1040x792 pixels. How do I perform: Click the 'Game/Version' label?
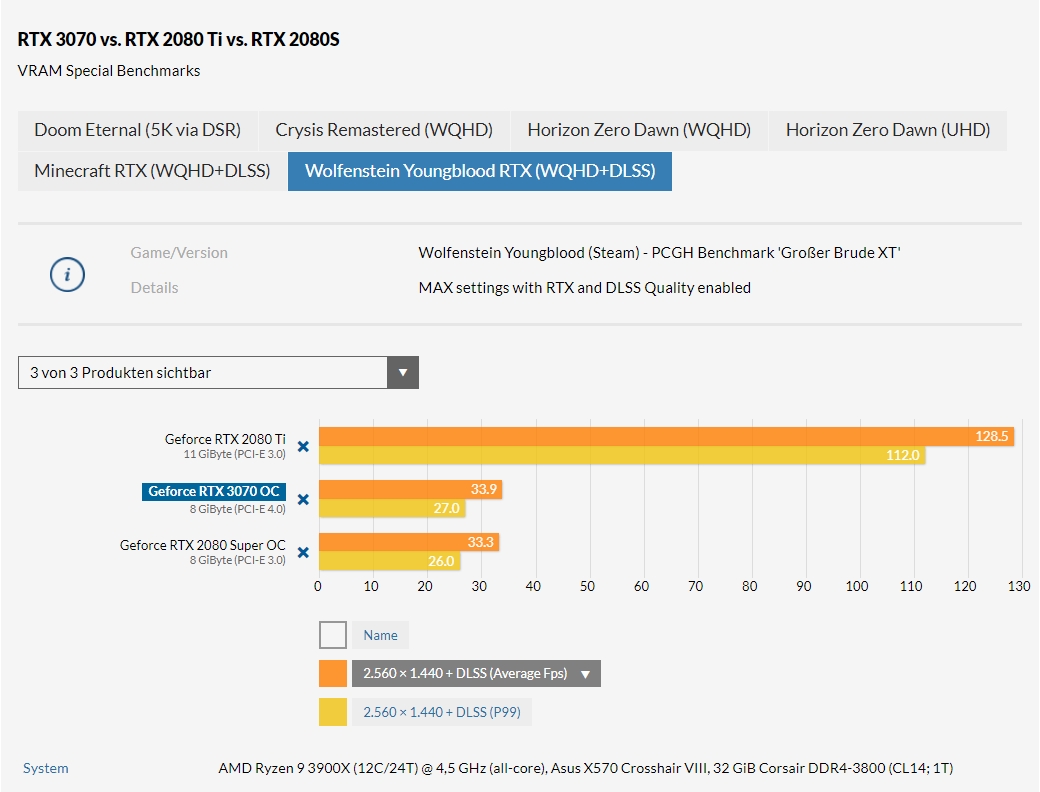click(x=179, y=253)
